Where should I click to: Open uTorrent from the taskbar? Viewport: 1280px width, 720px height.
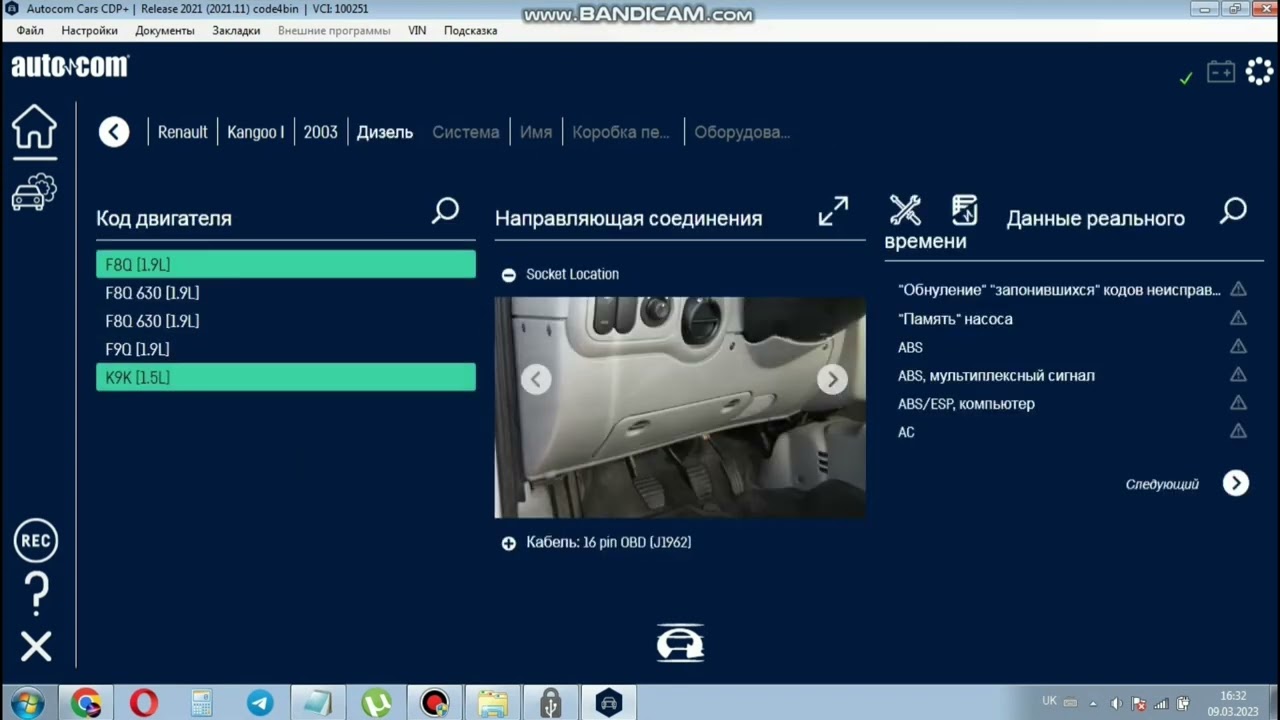click(376, 704)
